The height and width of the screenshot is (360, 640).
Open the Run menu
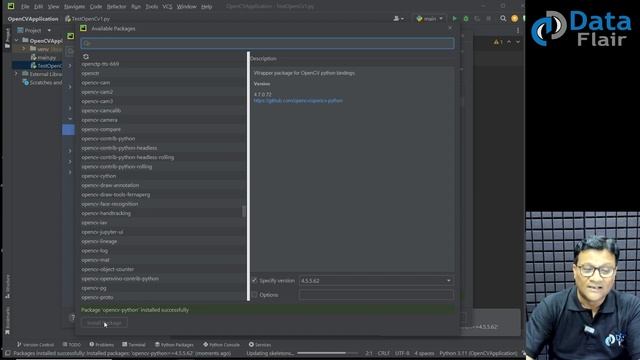136,7
